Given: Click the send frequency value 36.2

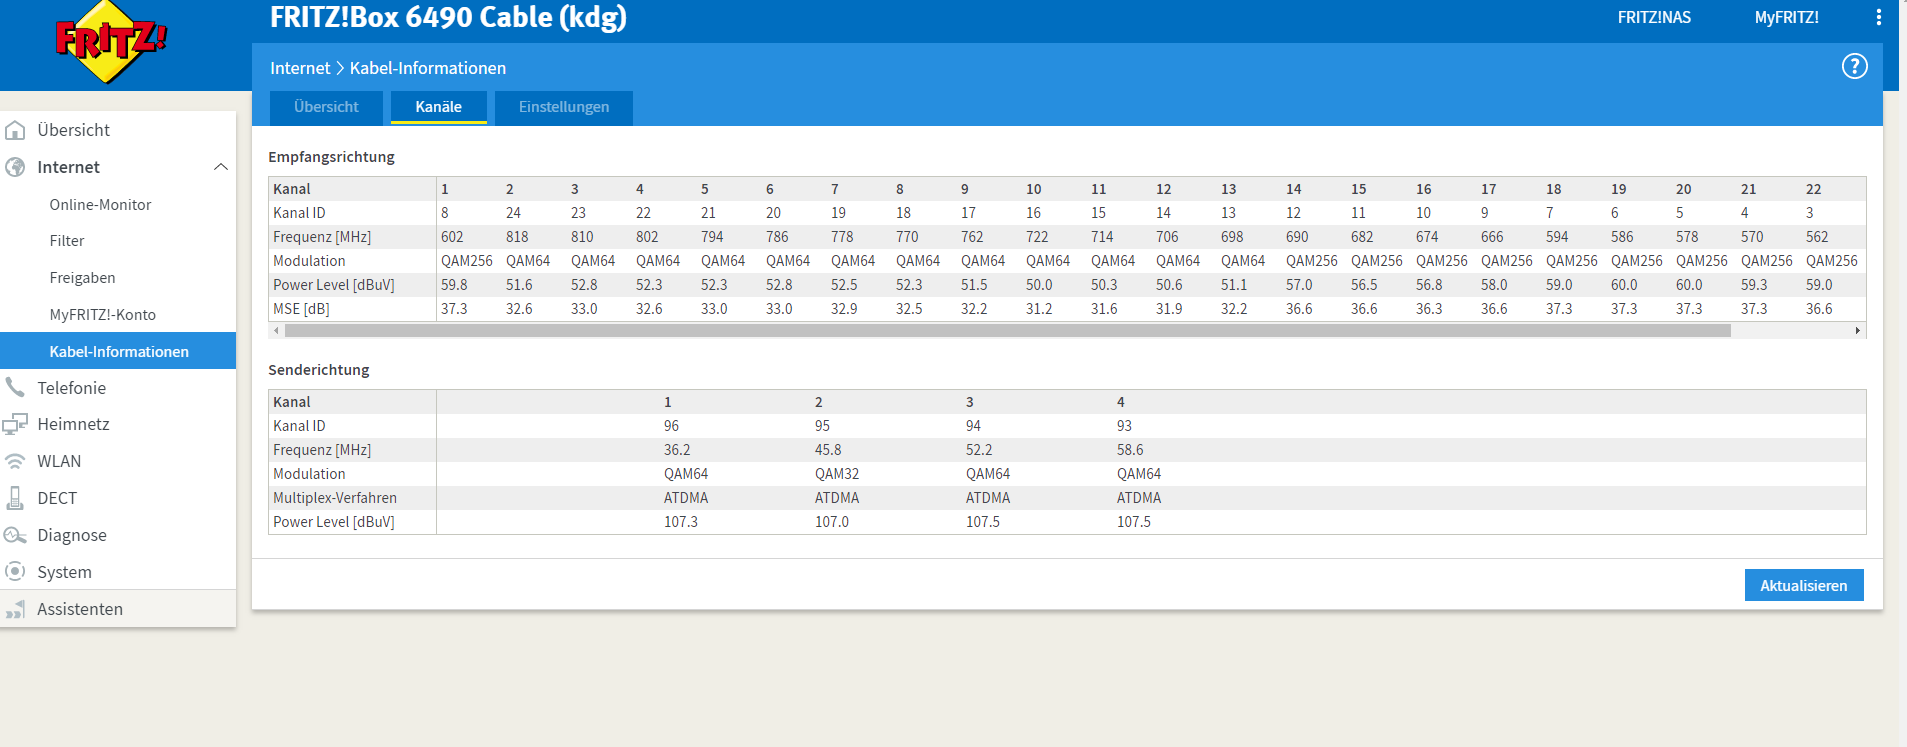Looking at the screenshot, I should tap(677, 450).
